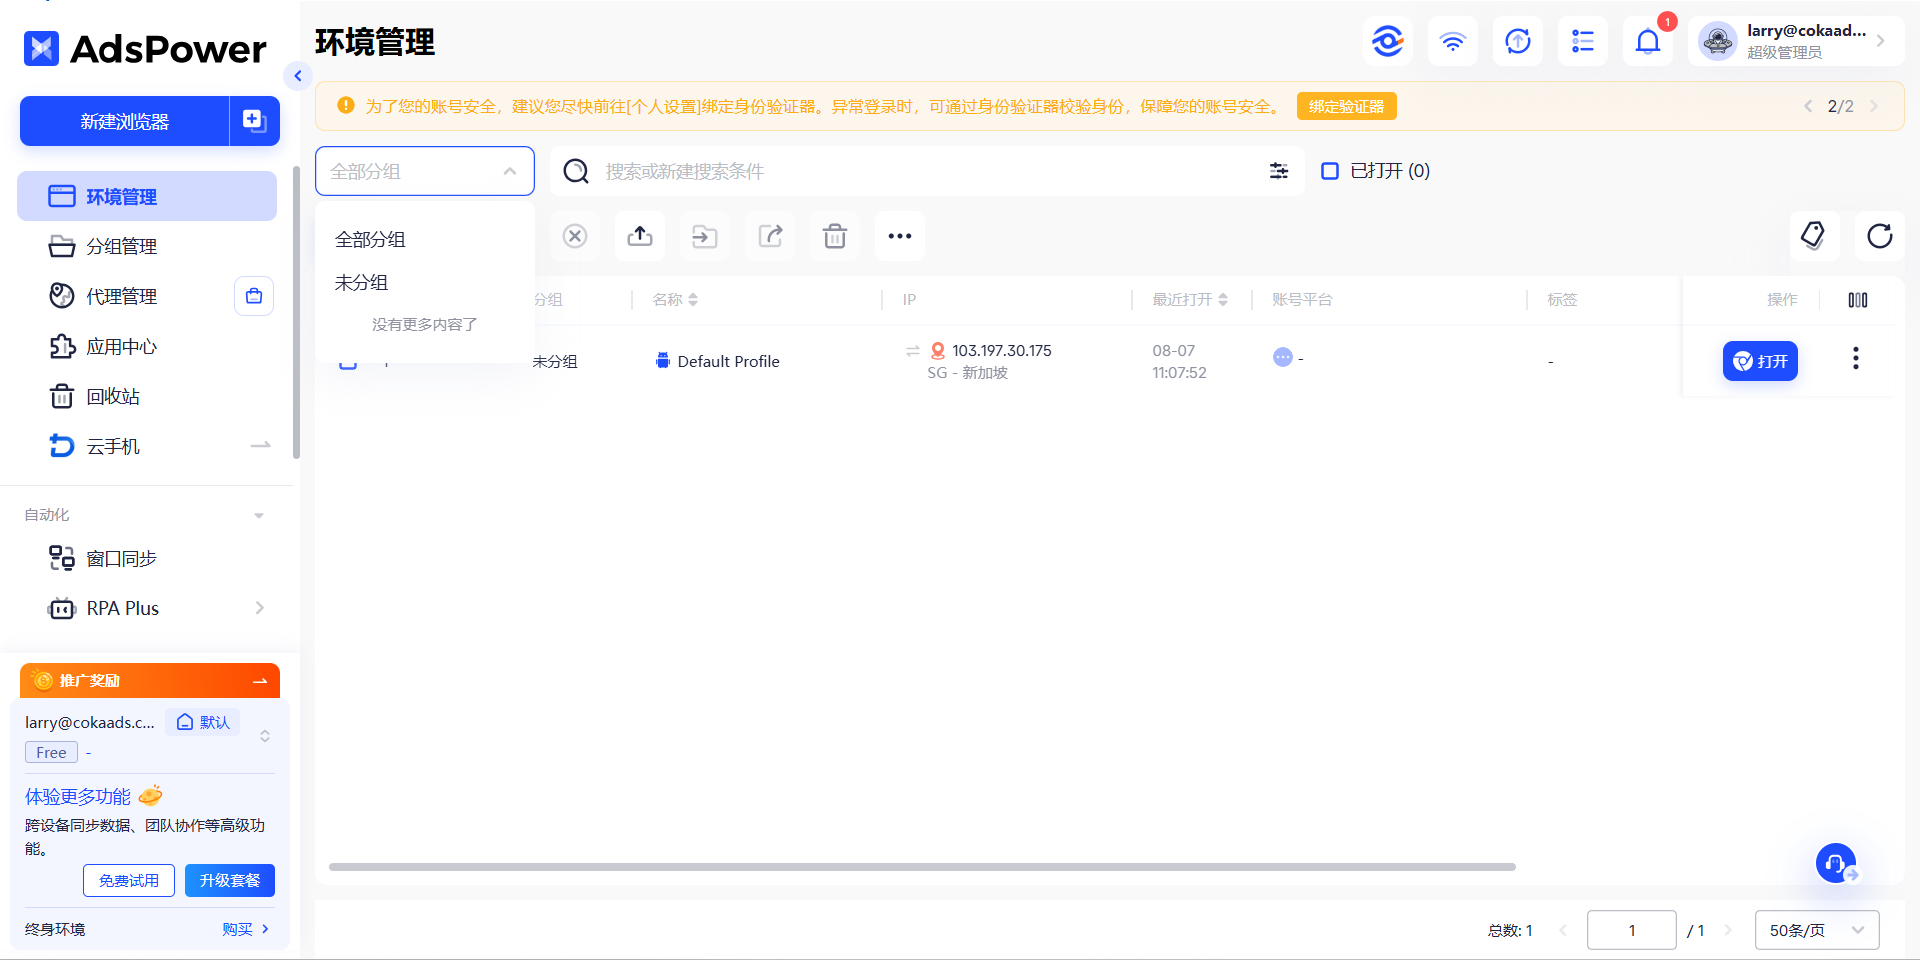
Task: Collapse the left sidebar
Action: click(298, 76)
